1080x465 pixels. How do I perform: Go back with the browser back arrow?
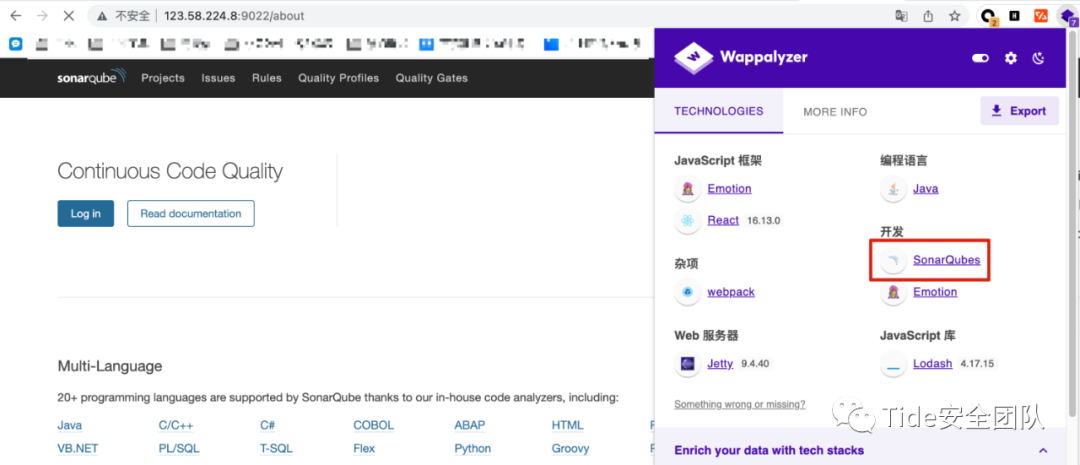click(15, 15)
